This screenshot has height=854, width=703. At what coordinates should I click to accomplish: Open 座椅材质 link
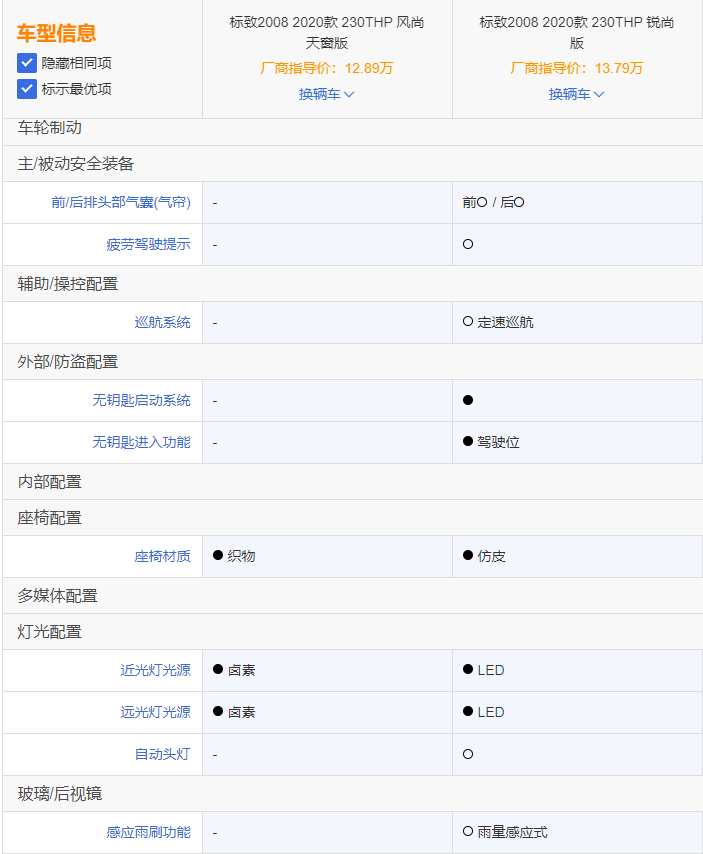162,556
